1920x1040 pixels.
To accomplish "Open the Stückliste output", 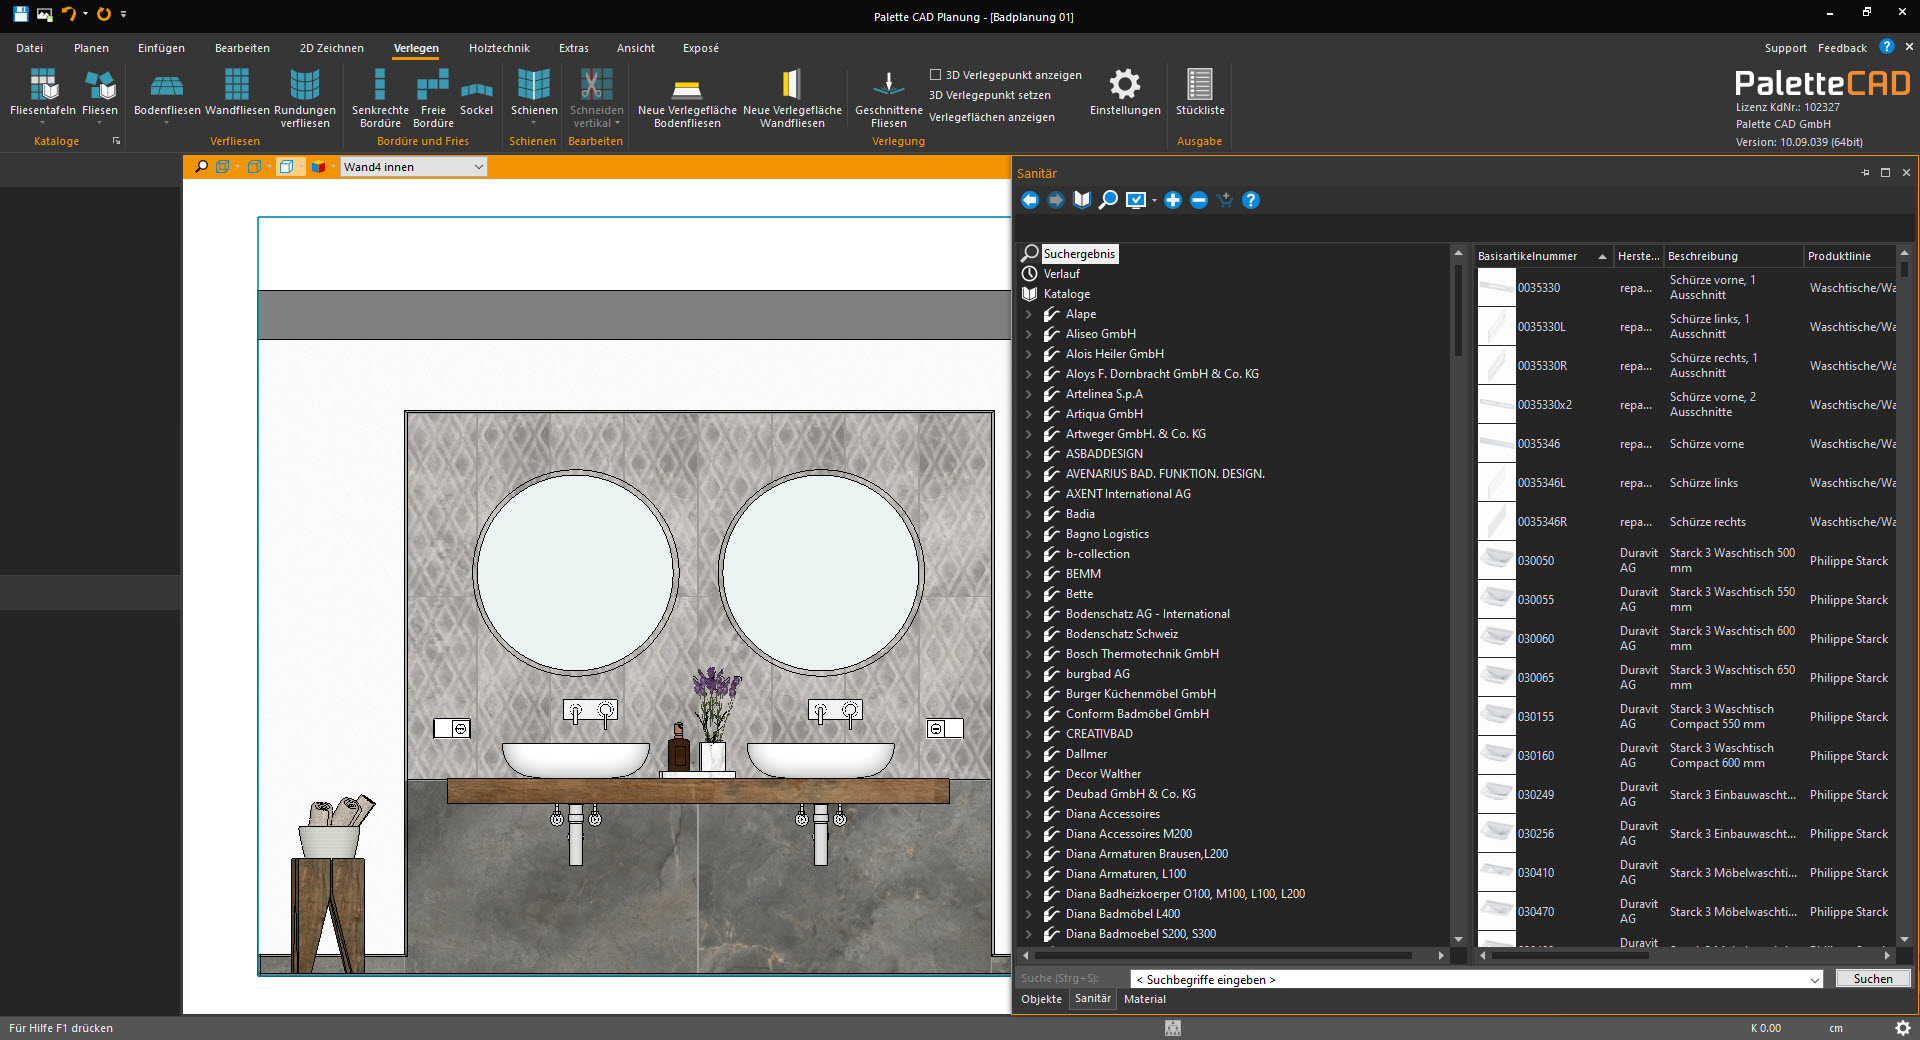I will [x=1199, y=95].
